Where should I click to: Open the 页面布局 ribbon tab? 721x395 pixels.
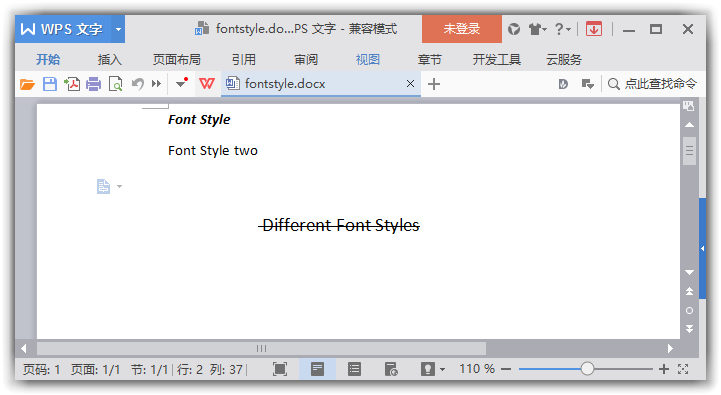(177, 59)
